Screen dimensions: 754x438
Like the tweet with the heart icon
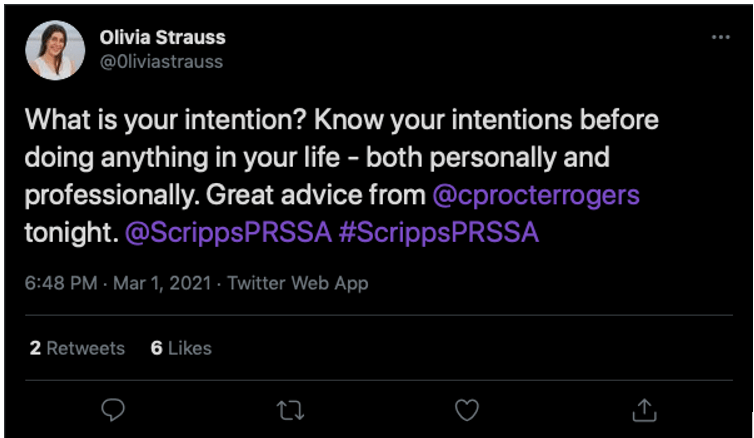(x=467, y=409)
